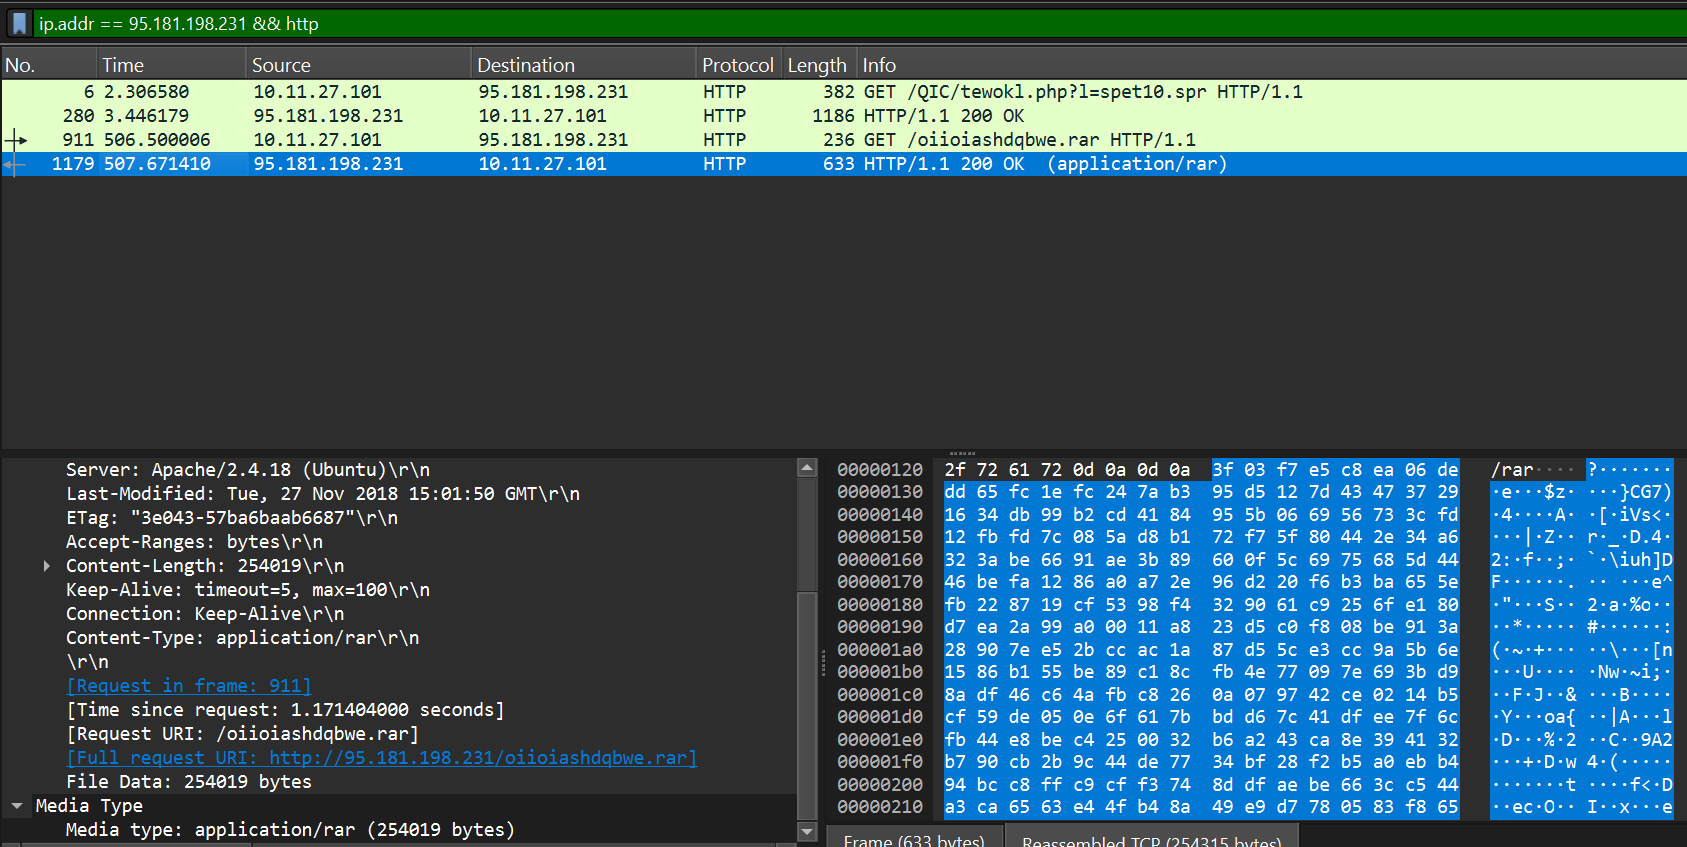This screenshot has height=847, width=1687.
Task: Select packet 280 HTTP 200 OK
Action: click(843, 116)
